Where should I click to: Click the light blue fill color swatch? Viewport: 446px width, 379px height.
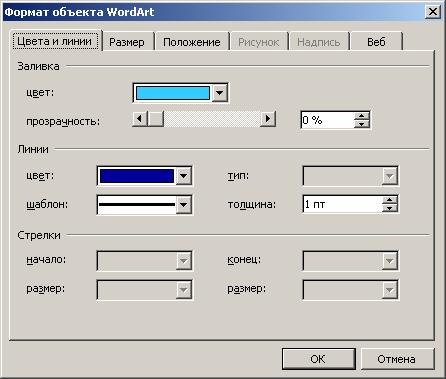click(x=173, y=93)
